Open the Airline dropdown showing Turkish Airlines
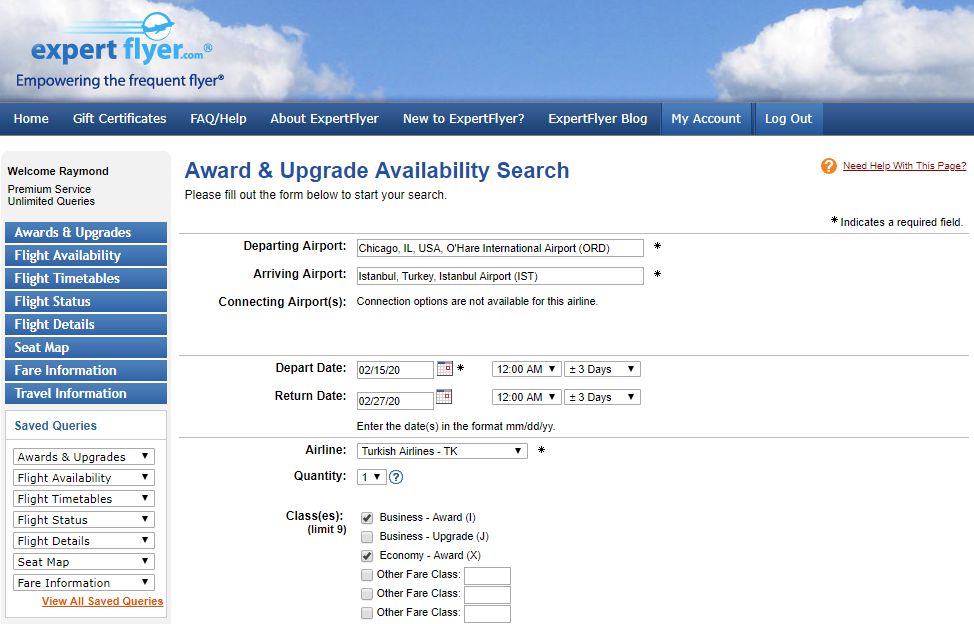Viewport: 974px width, 624px height. tap(442, 451)
